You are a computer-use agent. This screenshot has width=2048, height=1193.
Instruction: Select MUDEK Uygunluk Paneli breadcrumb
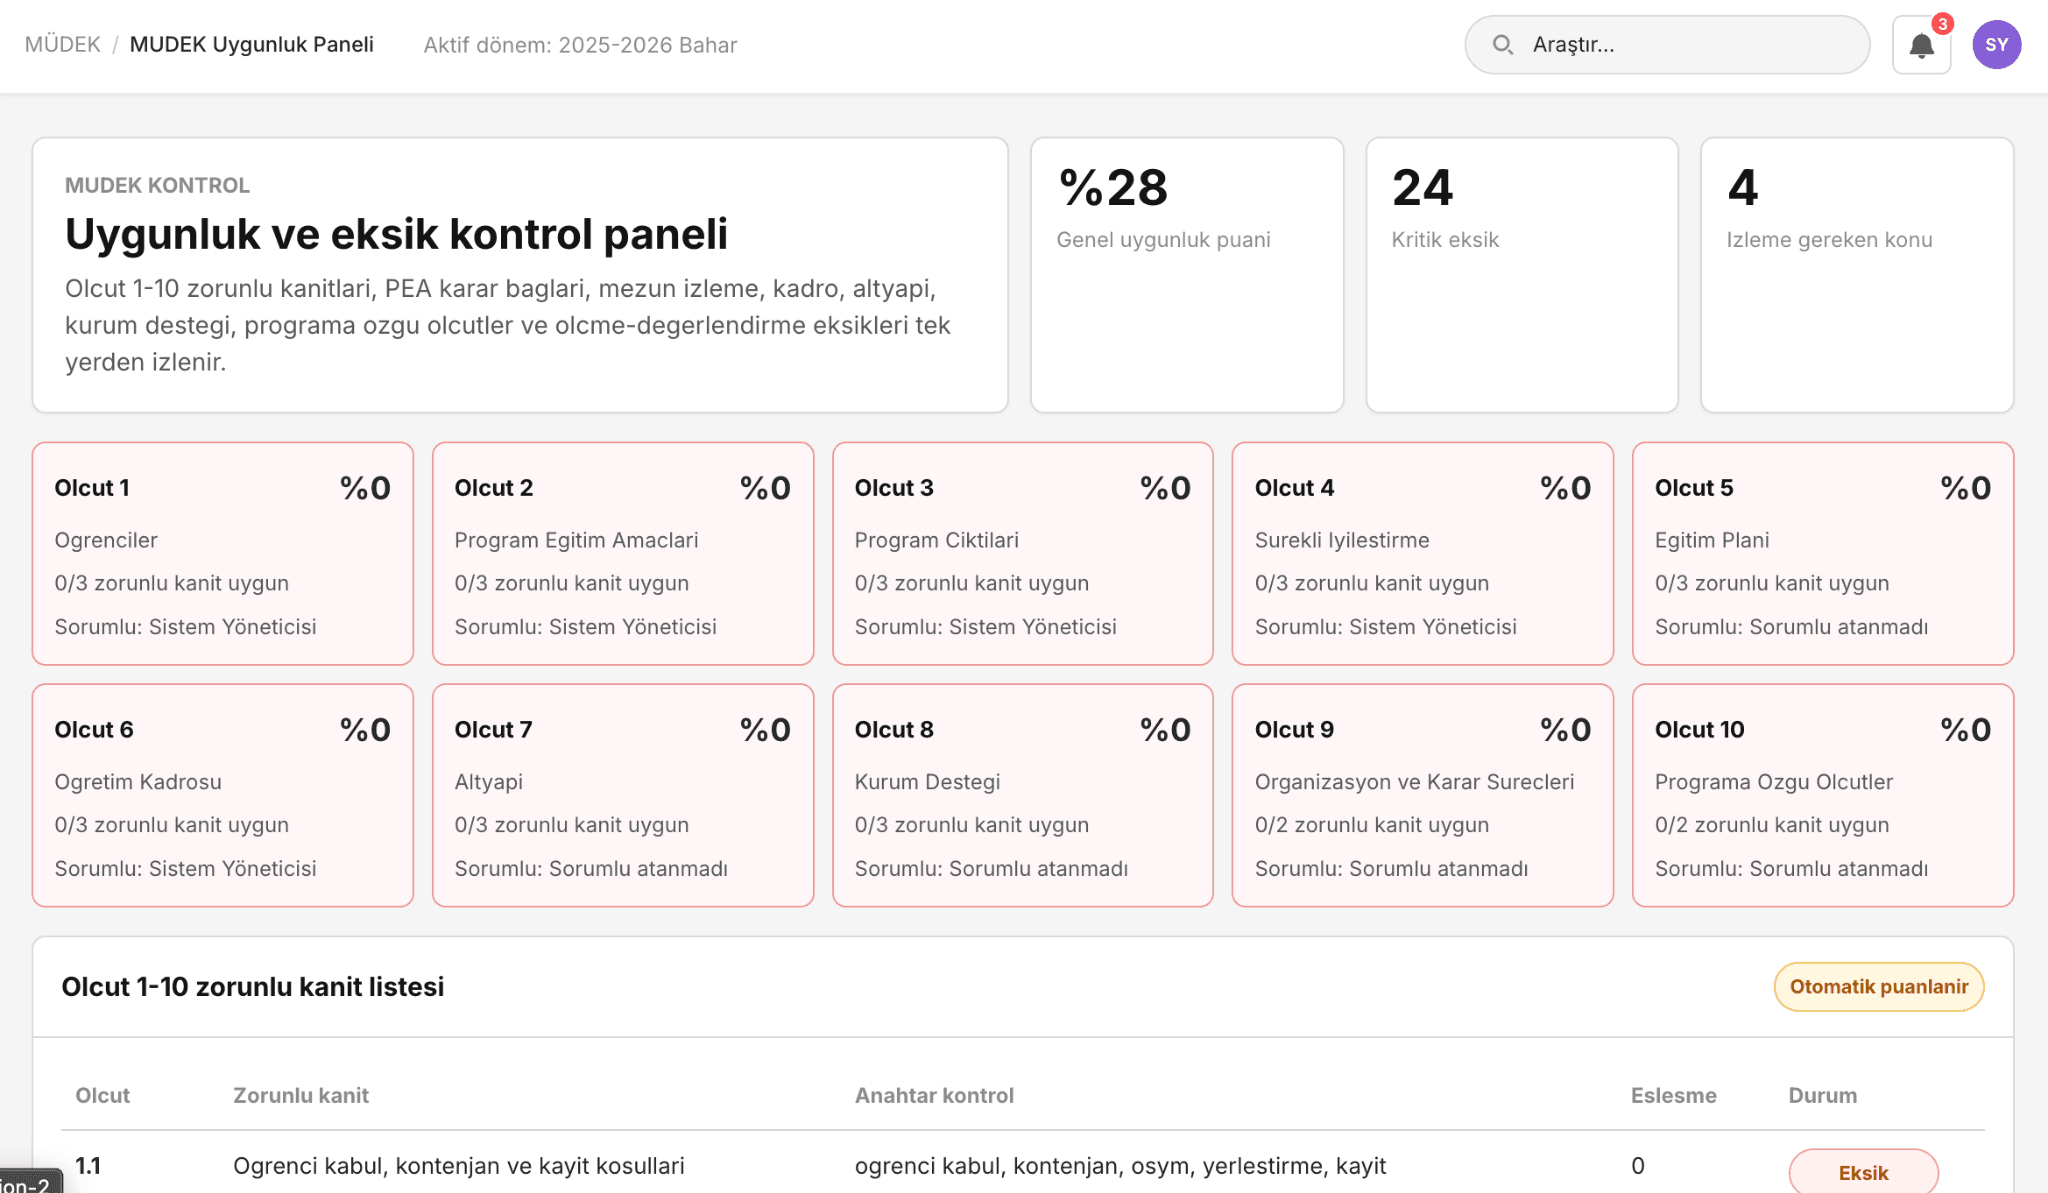(x=251, y=45)
